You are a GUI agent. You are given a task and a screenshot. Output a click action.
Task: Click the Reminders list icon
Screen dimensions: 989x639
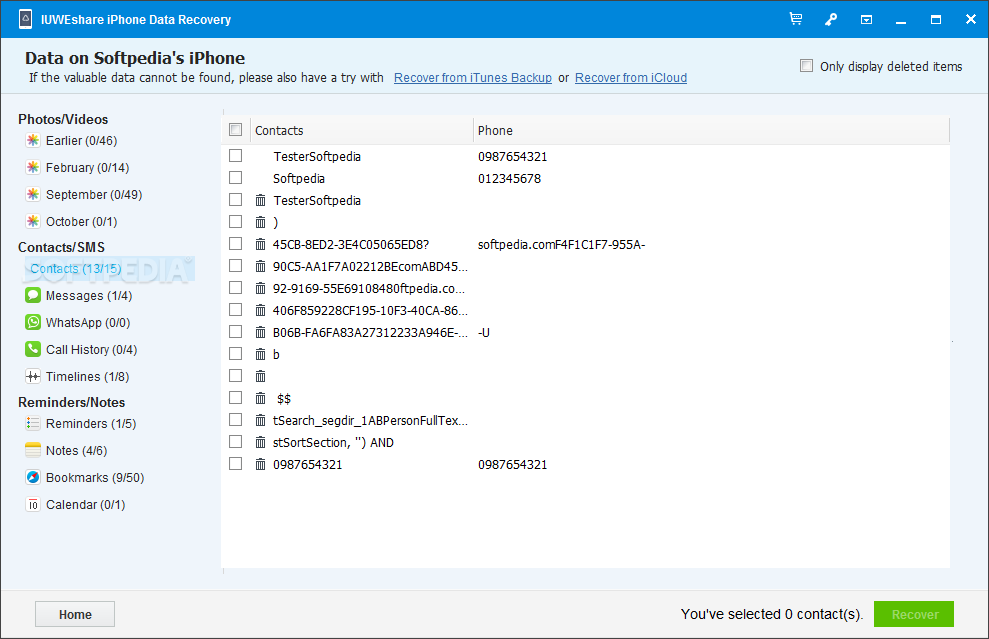tap(33, 423)
